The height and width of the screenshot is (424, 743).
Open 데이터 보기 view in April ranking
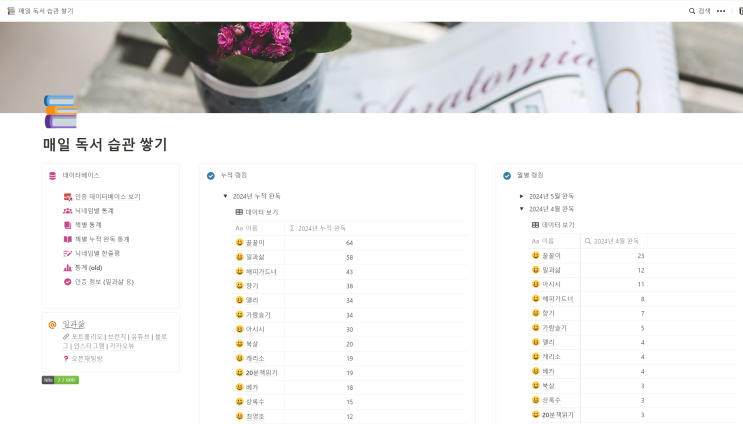click(x=553, y=225)
